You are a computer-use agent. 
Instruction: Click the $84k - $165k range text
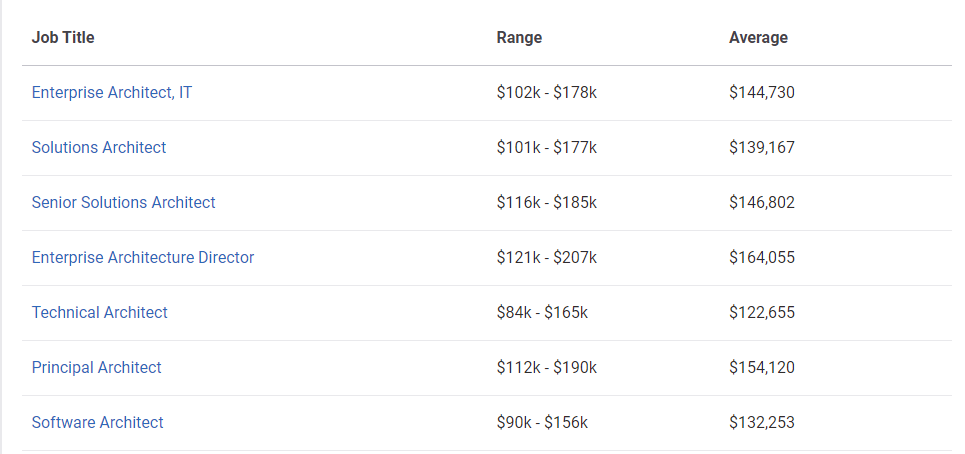542,313
